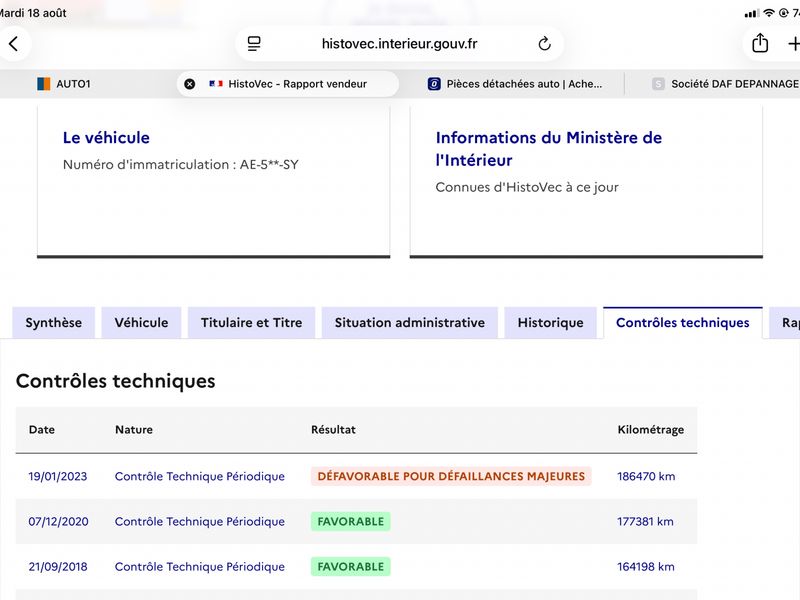Click the Résultat column header
The image size is (800, 600).
point(333,430)
